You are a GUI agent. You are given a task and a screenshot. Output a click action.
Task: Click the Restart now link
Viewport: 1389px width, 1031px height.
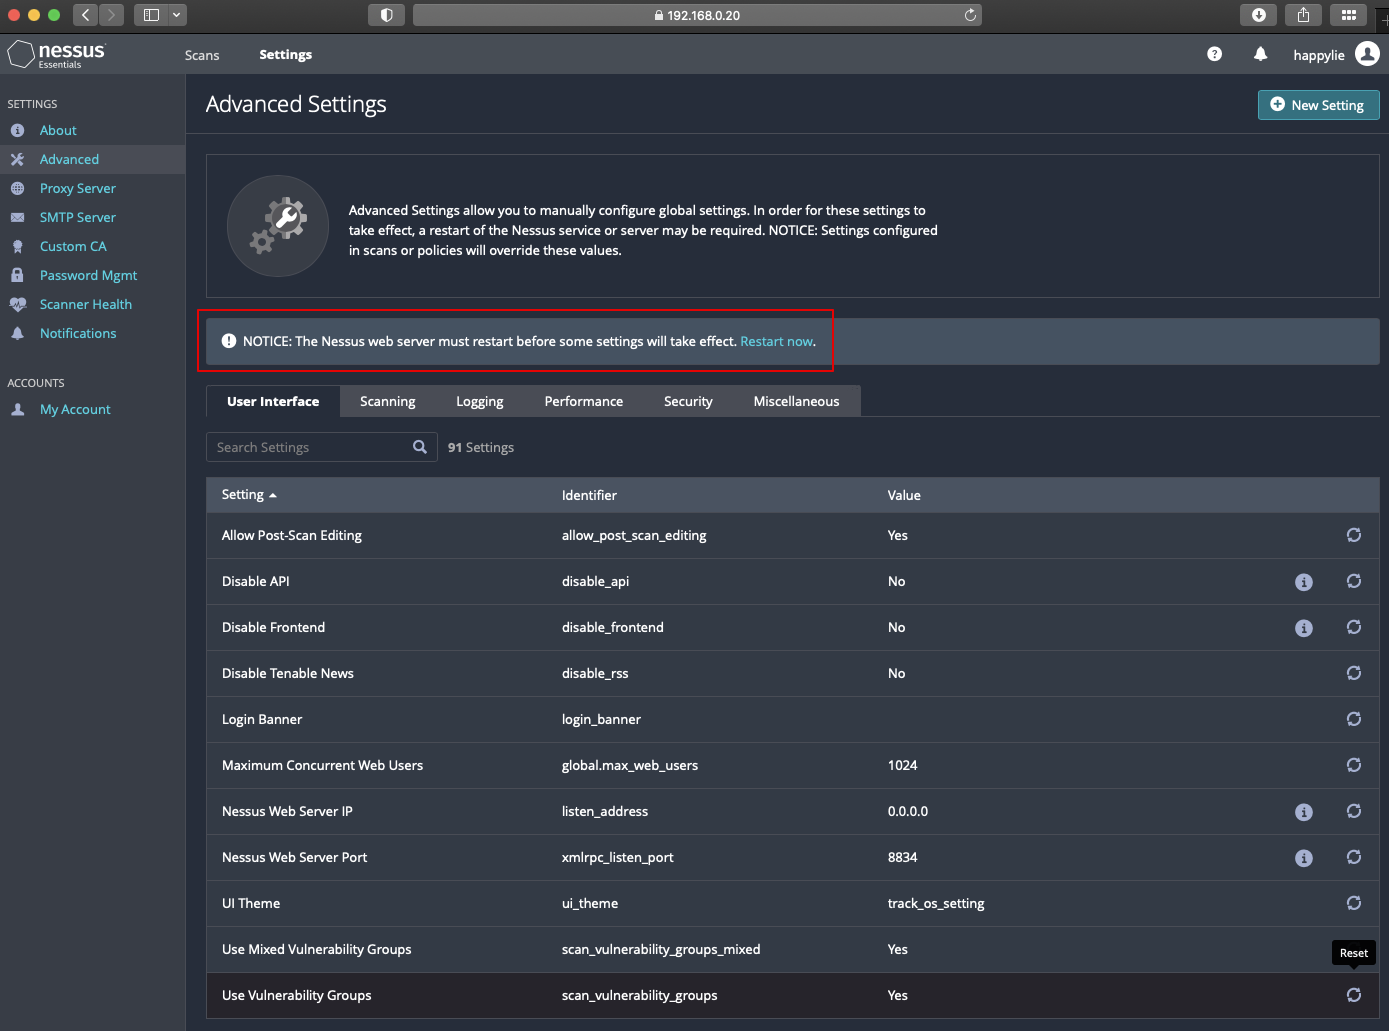pos(777,341)
